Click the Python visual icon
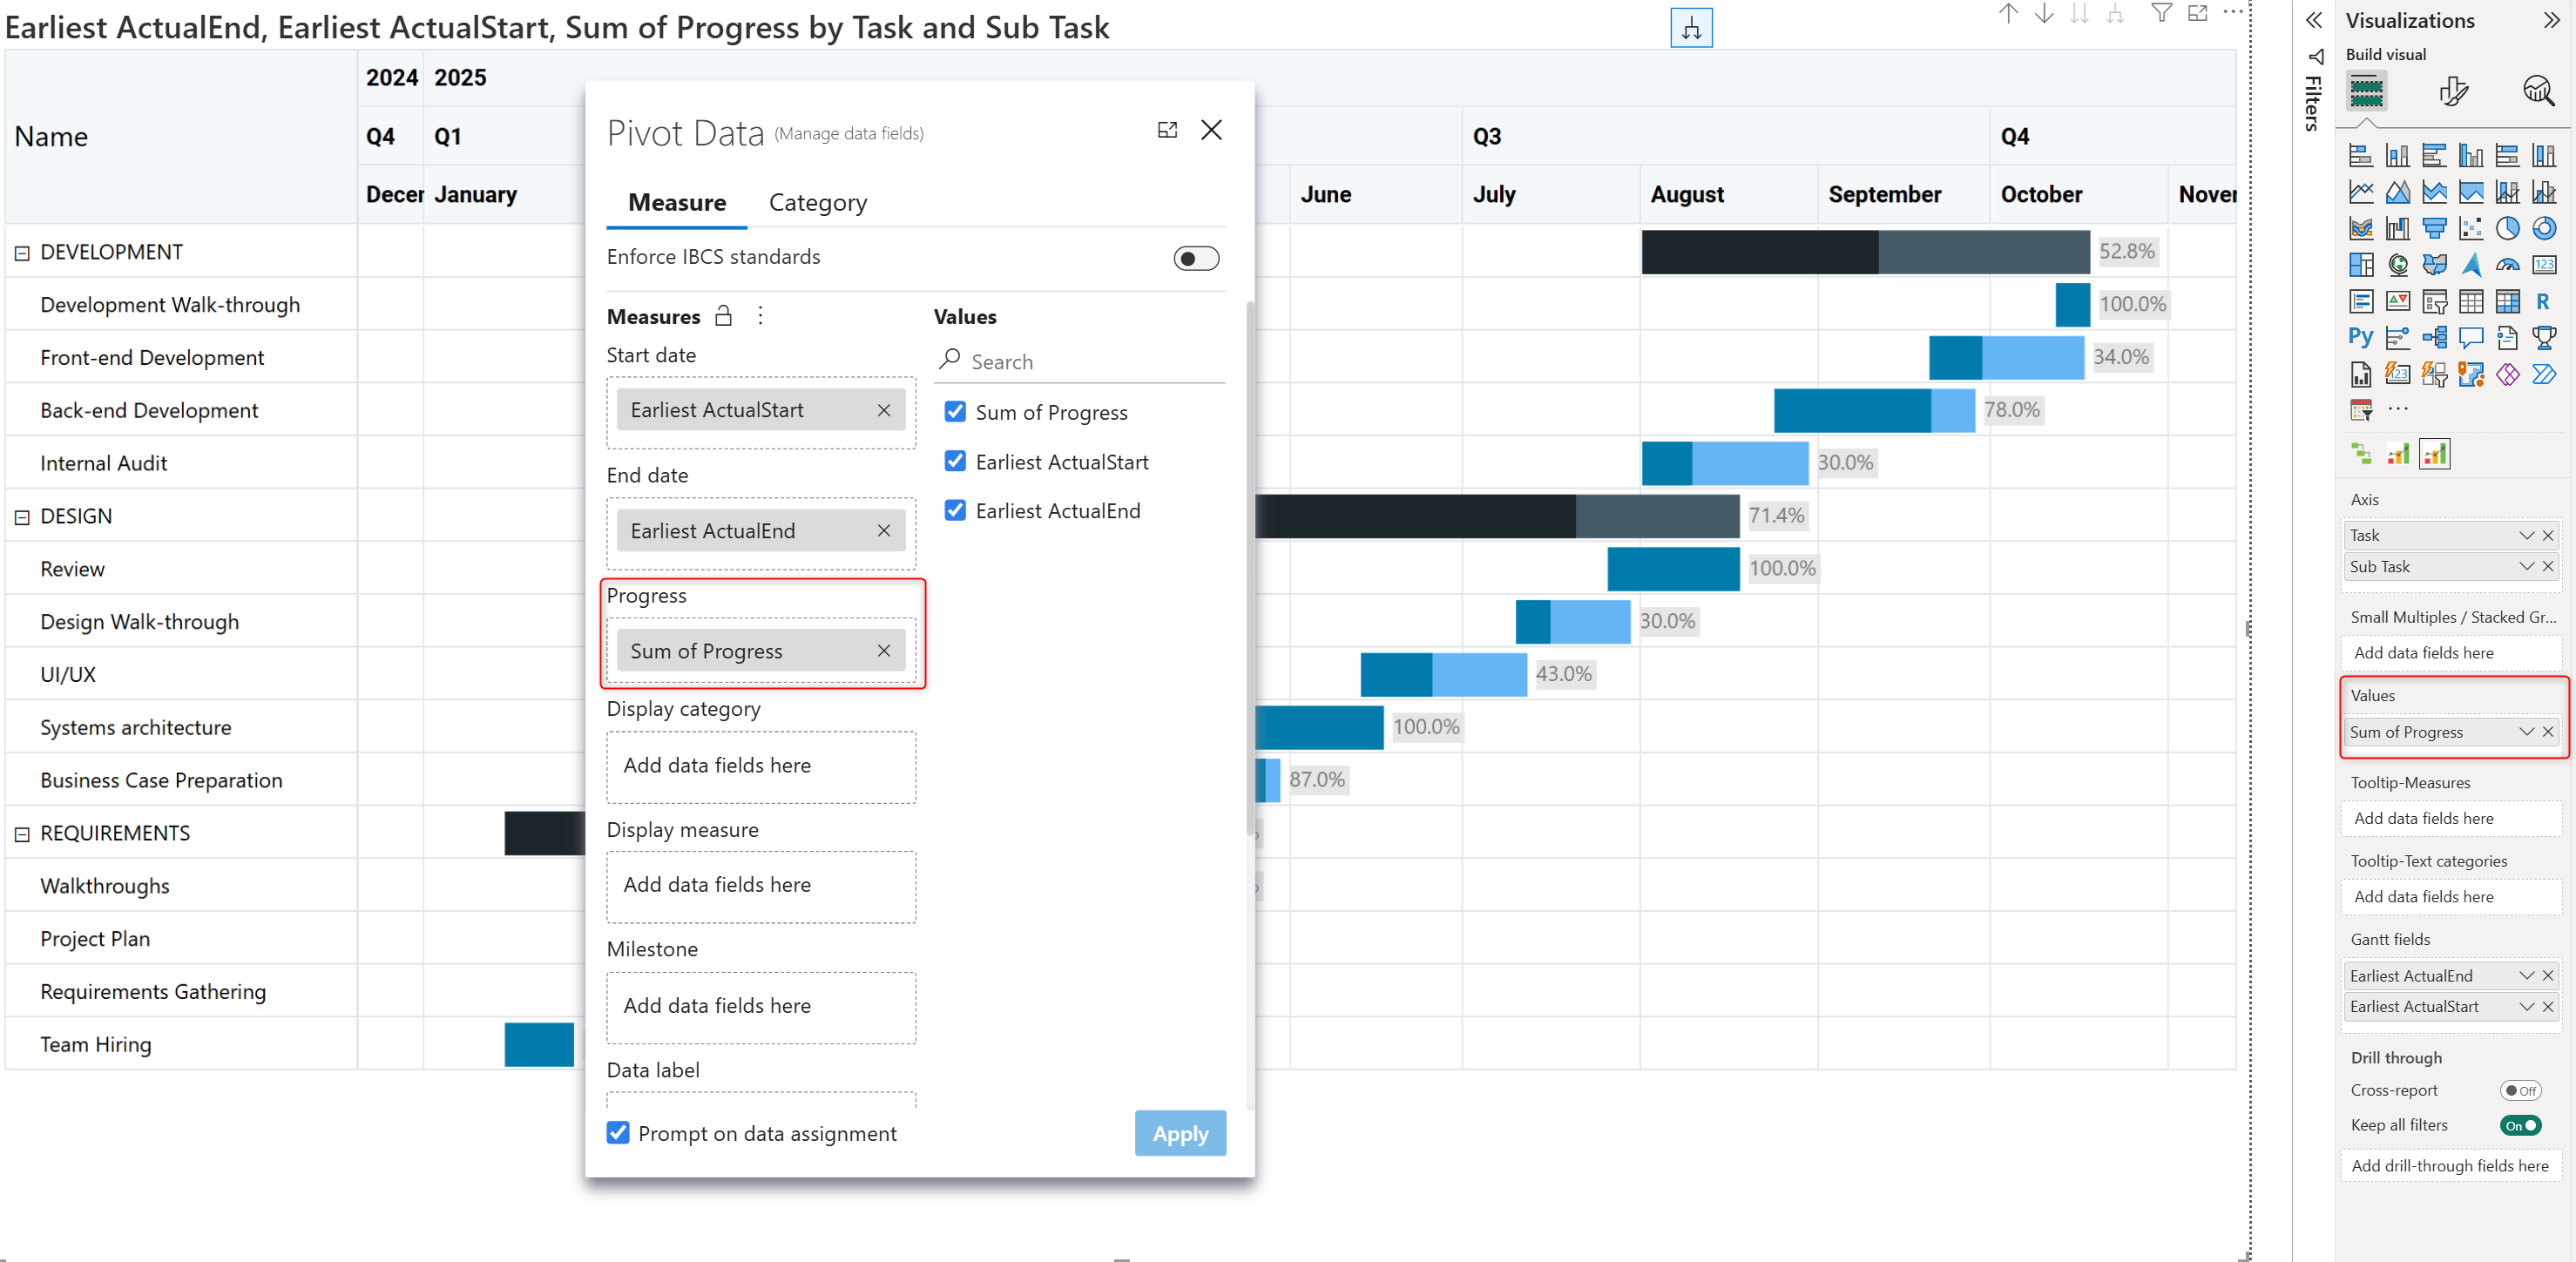Image resolution: width=2576 pixels, height=1262 pixels. (x=2360, y=337)
